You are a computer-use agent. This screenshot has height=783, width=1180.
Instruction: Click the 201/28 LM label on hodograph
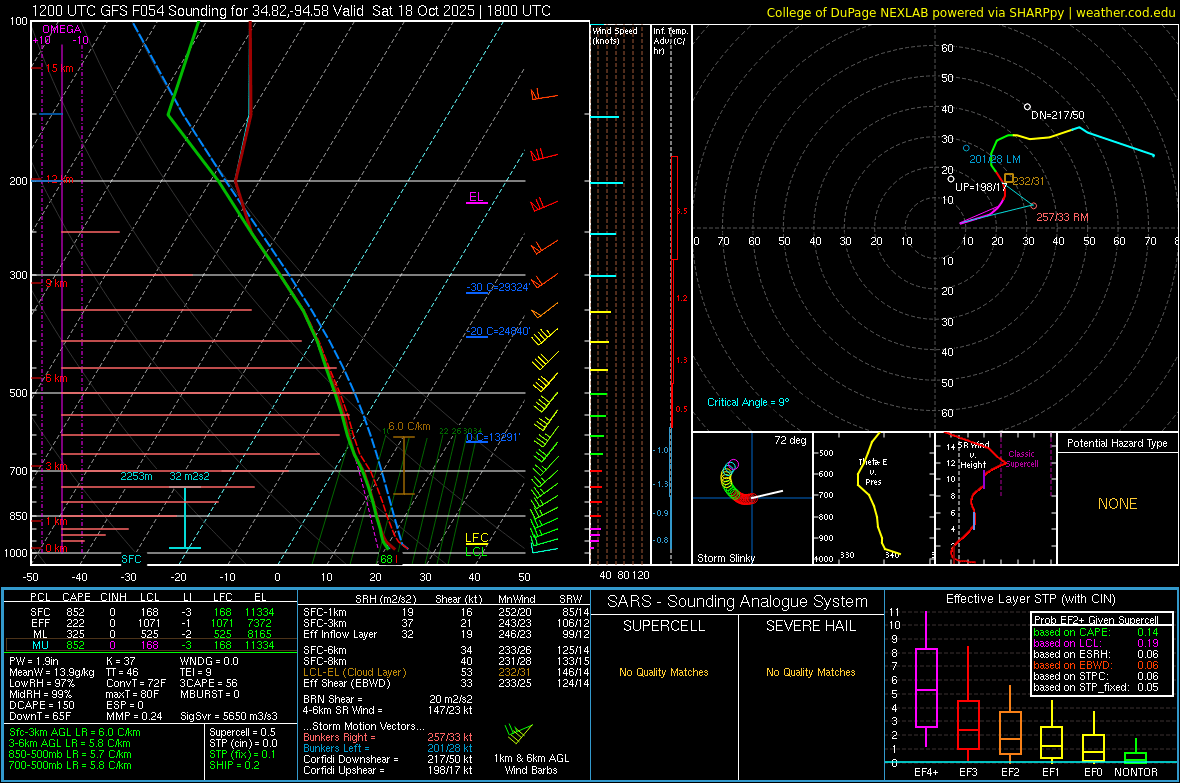[994, 159]
